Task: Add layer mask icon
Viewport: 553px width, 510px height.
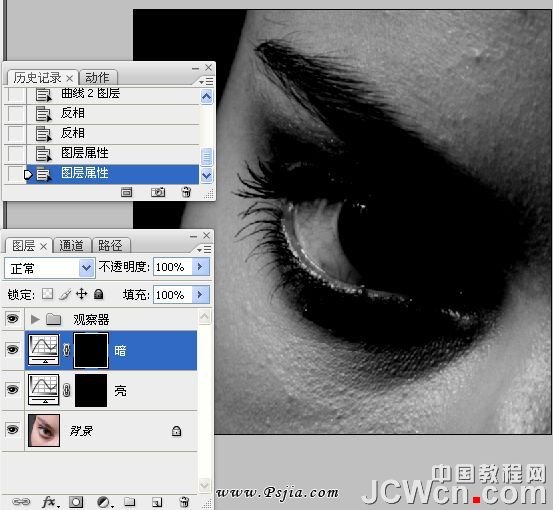Action: pos(76,502)
